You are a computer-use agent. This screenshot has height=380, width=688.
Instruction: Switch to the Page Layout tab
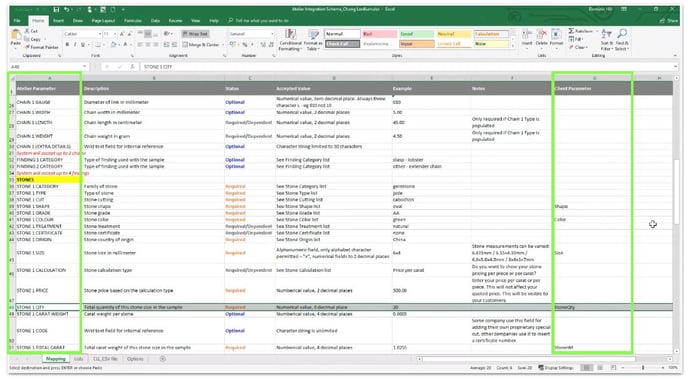(103, 21)
